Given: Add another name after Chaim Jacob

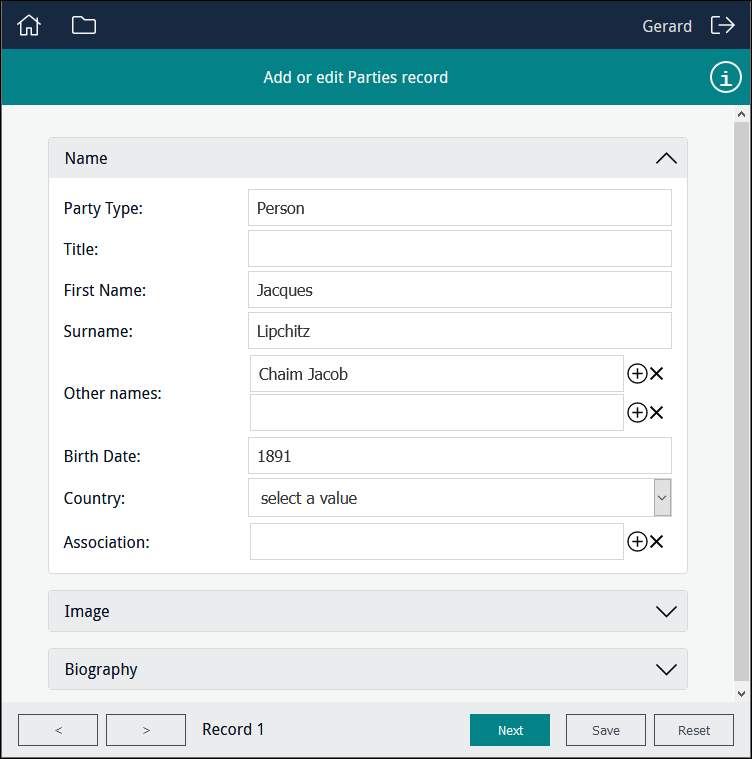Looking at the screenshot, I should (x=637, y=374).
